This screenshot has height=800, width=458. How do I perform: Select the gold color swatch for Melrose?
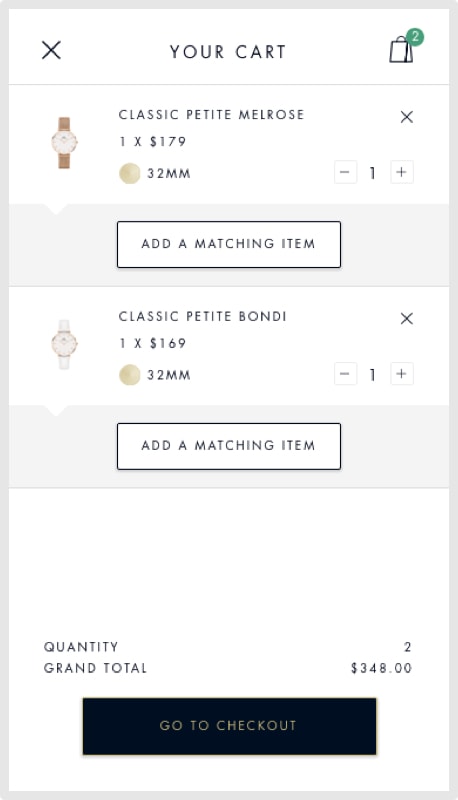(130, 173)
